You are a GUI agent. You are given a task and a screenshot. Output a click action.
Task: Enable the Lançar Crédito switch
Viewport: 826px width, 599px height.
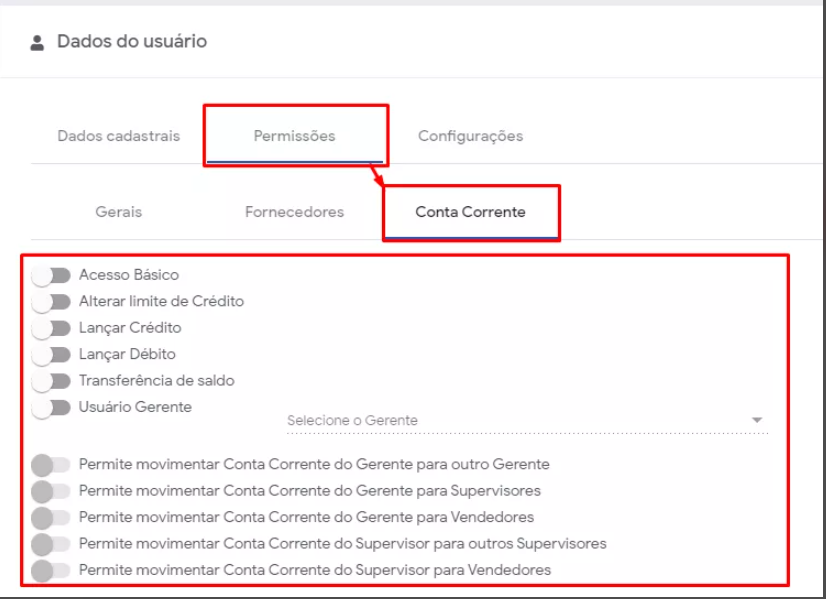(x=51, y=328)
